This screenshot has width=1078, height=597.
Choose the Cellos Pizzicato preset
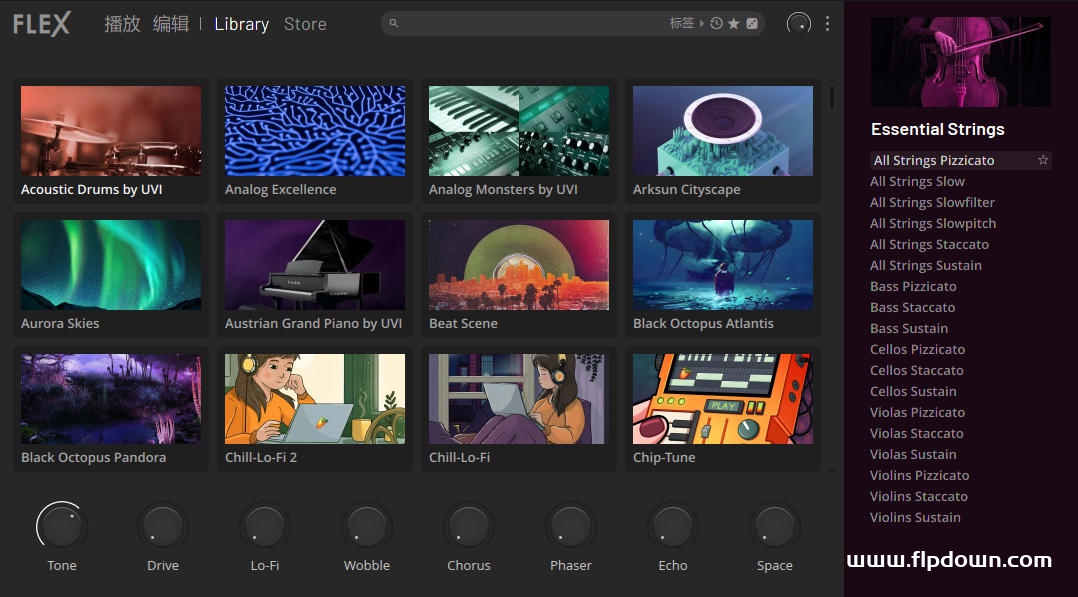917,349
